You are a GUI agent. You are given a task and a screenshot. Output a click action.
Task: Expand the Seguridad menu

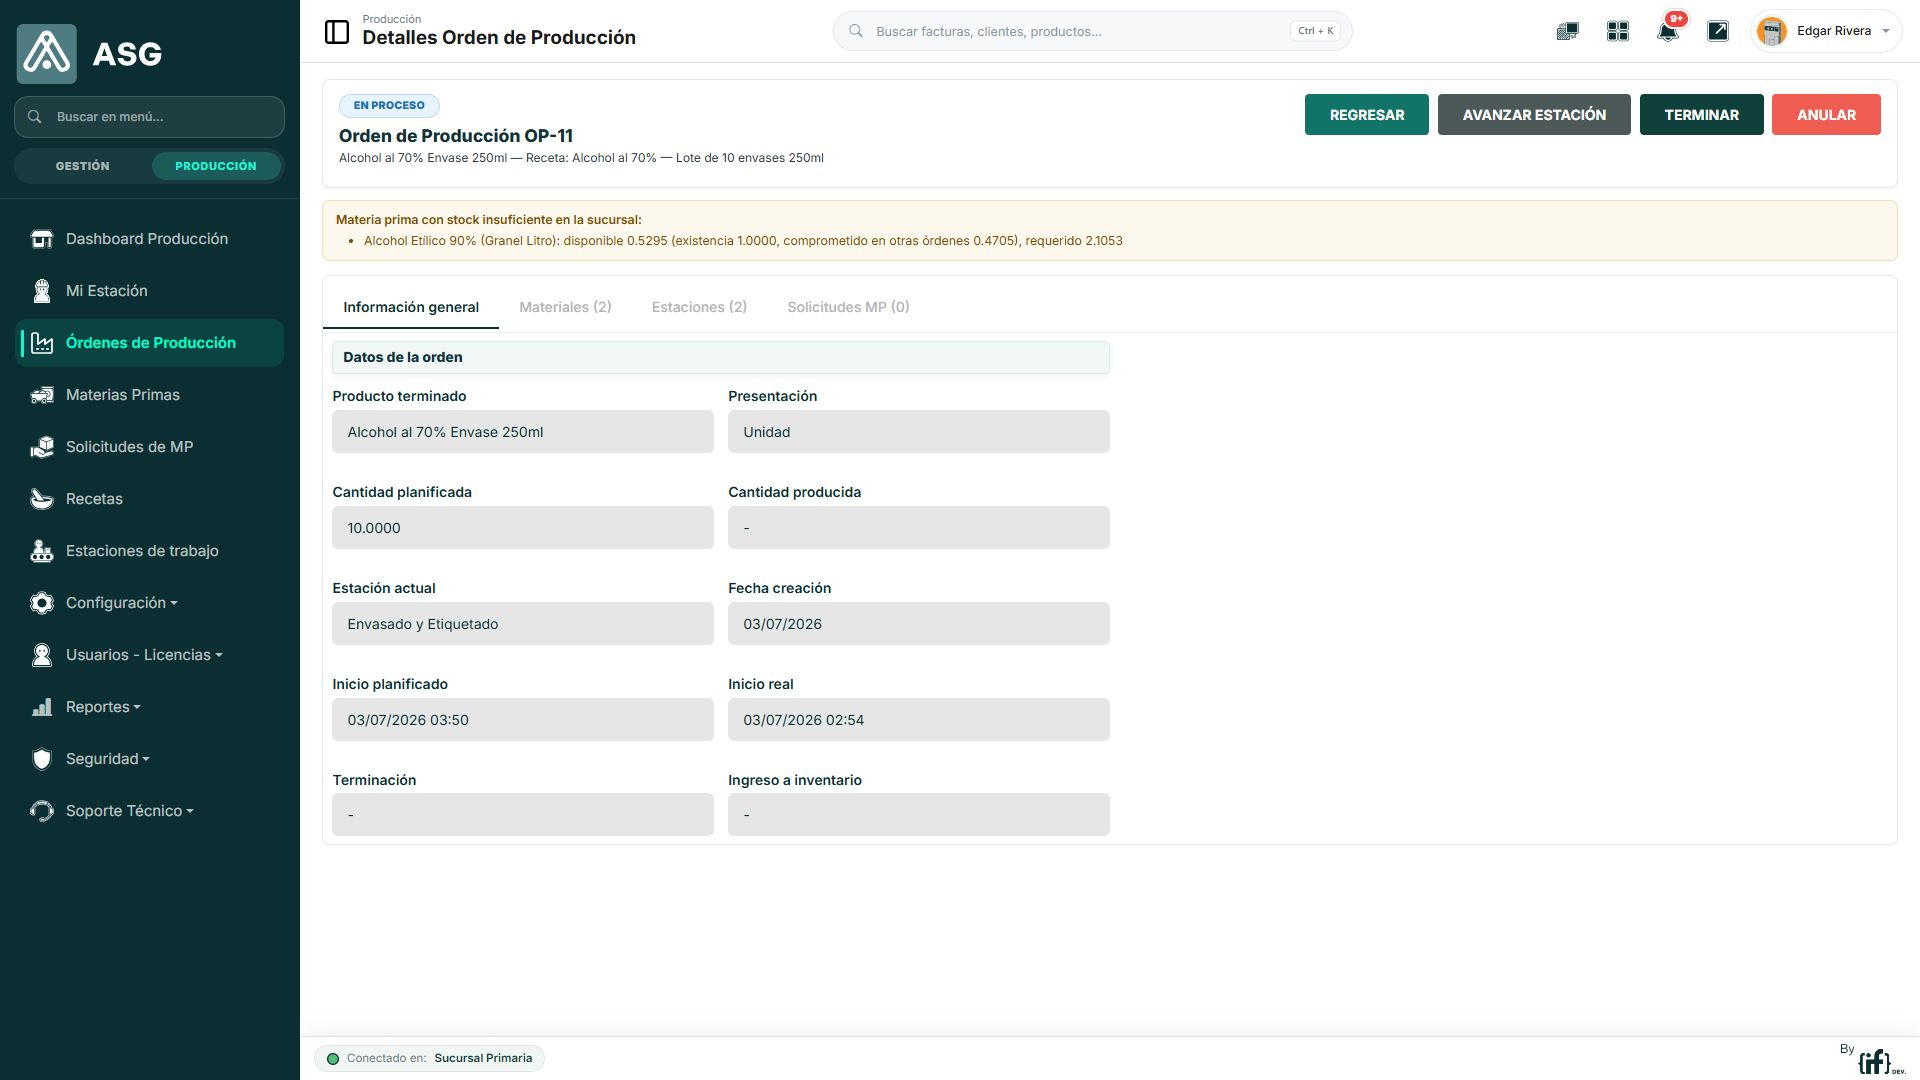(x=107, y=759)
